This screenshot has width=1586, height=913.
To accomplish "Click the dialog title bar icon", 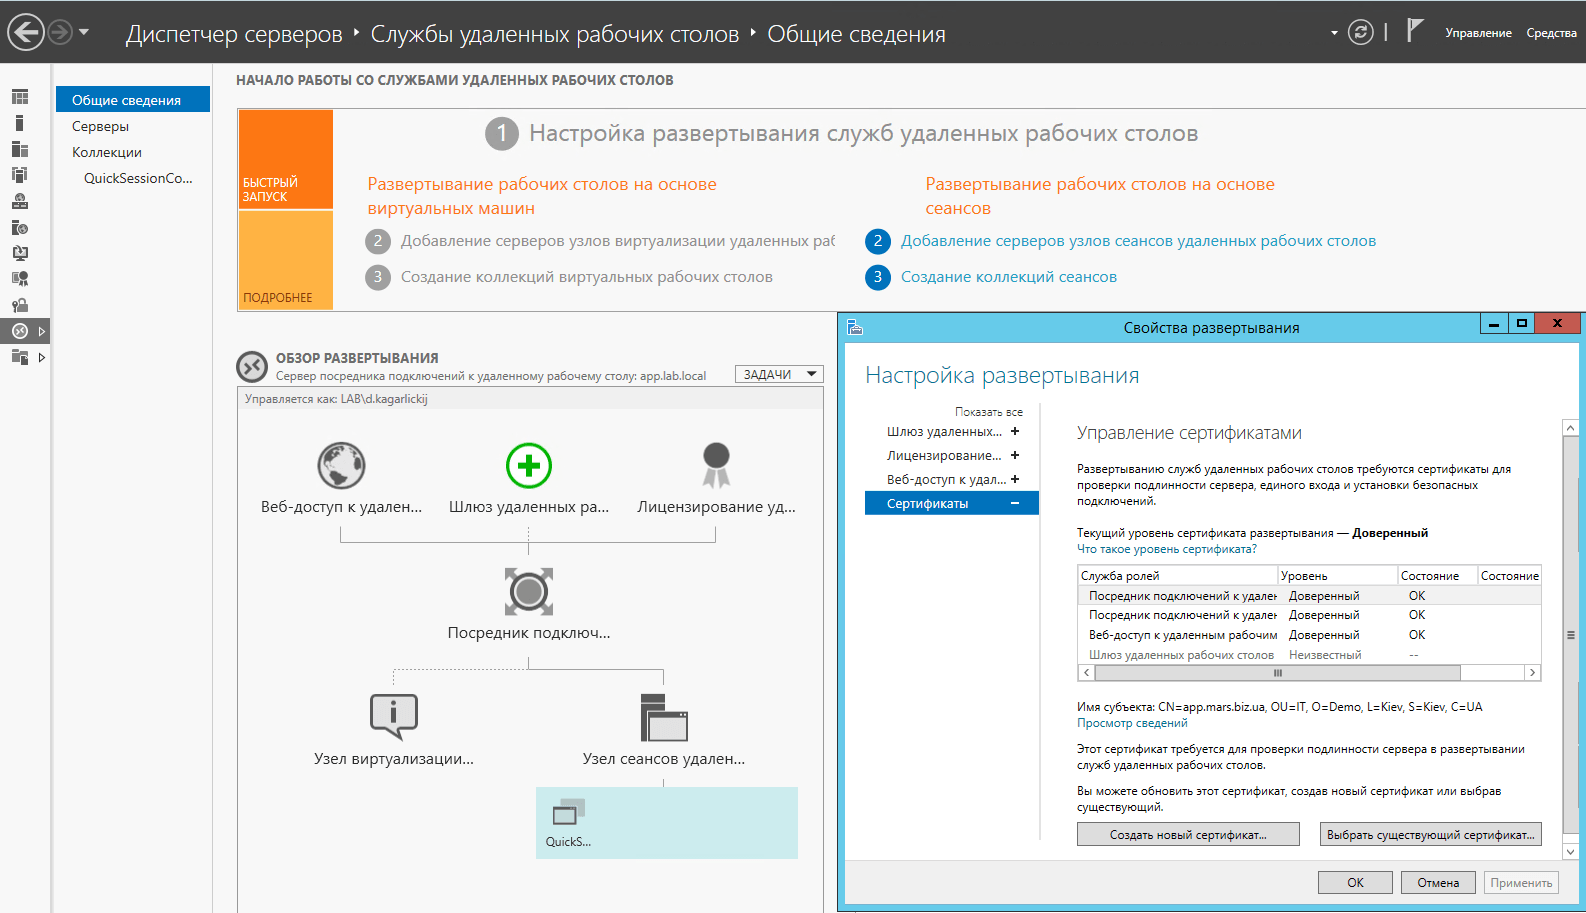I will 855,327.
